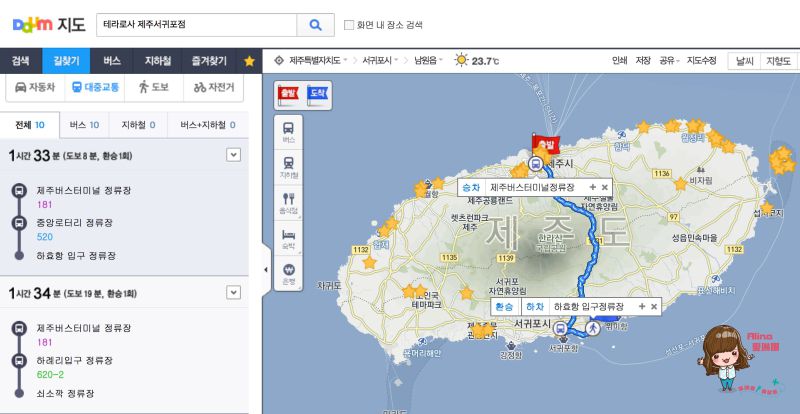
Task: Select the 쇠소깍 정류장 stop
Action: pos(65,394)
